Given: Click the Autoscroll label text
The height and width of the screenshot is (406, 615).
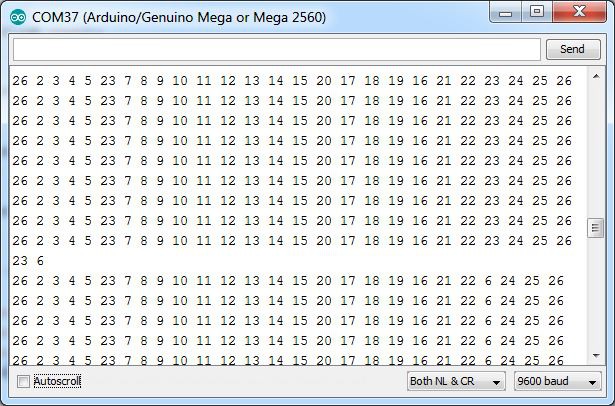Looking at the screenshot, I should [x=57, y=381].
